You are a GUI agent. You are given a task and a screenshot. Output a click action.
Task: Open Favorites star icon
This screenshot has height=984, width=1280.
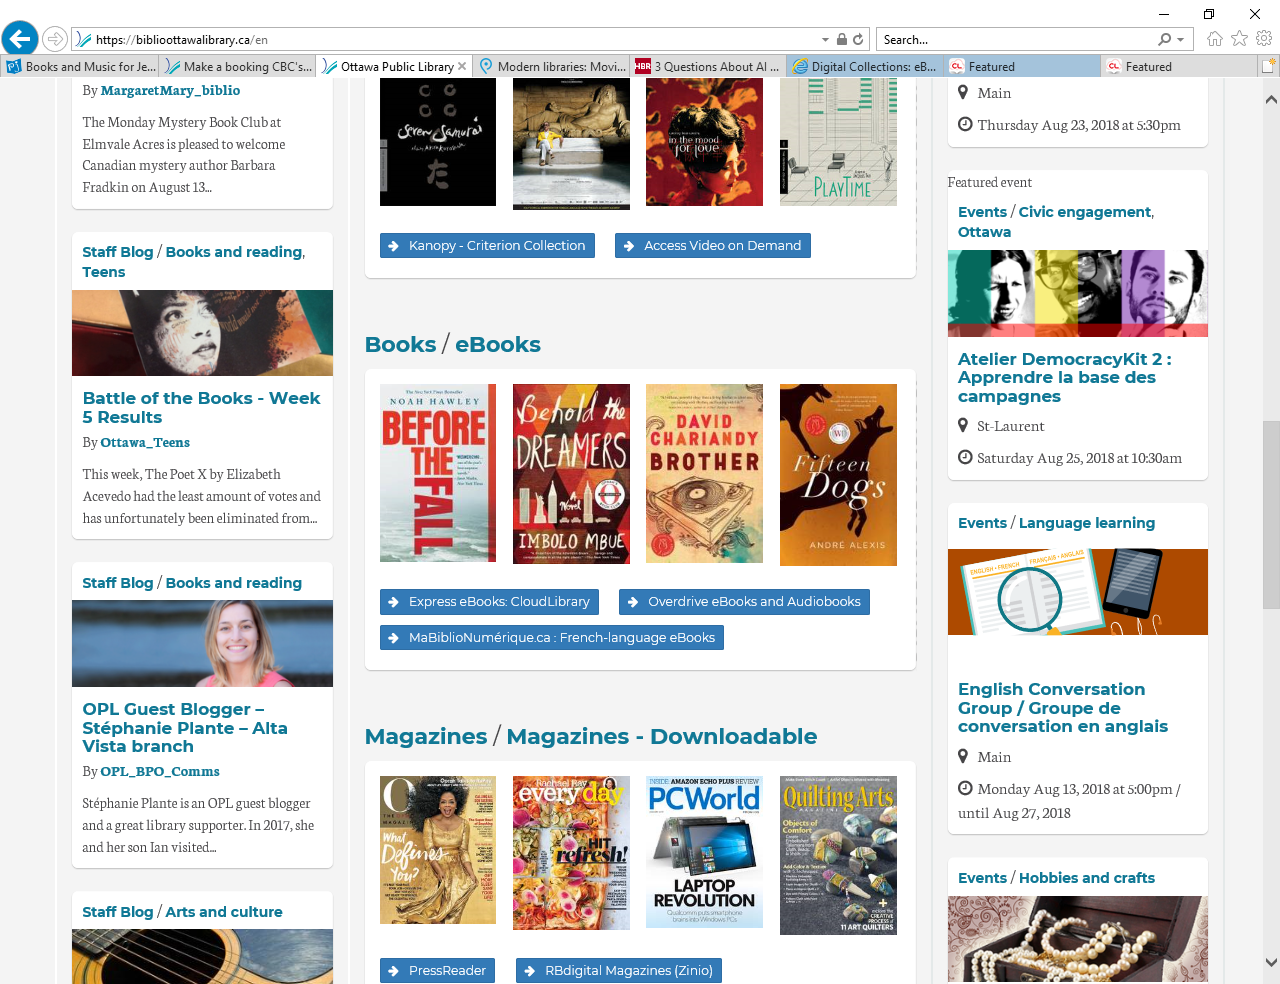click(1240, 38)
